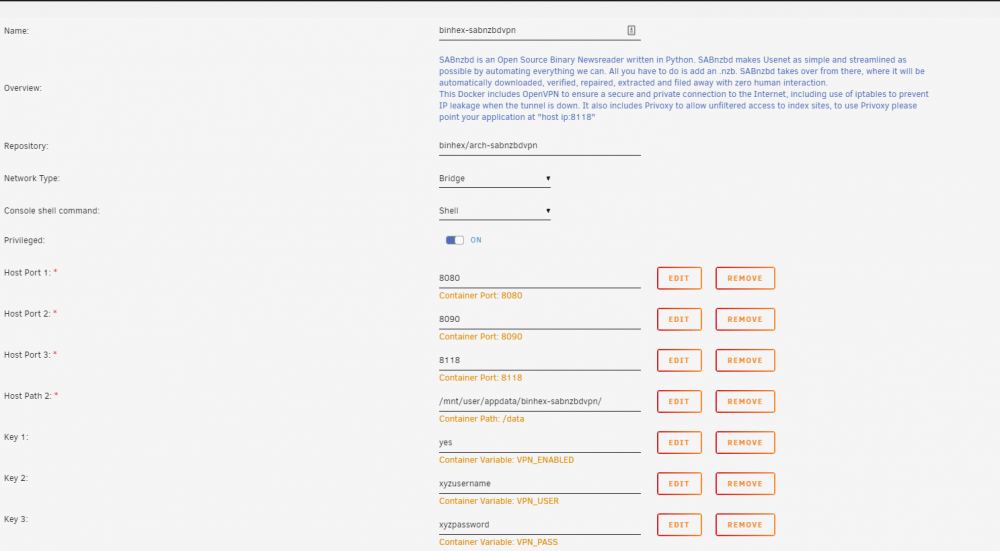Click the Host Path 2 appdata path field
The height and width of the screenshot is (551, 1000).
coord(540,401)
